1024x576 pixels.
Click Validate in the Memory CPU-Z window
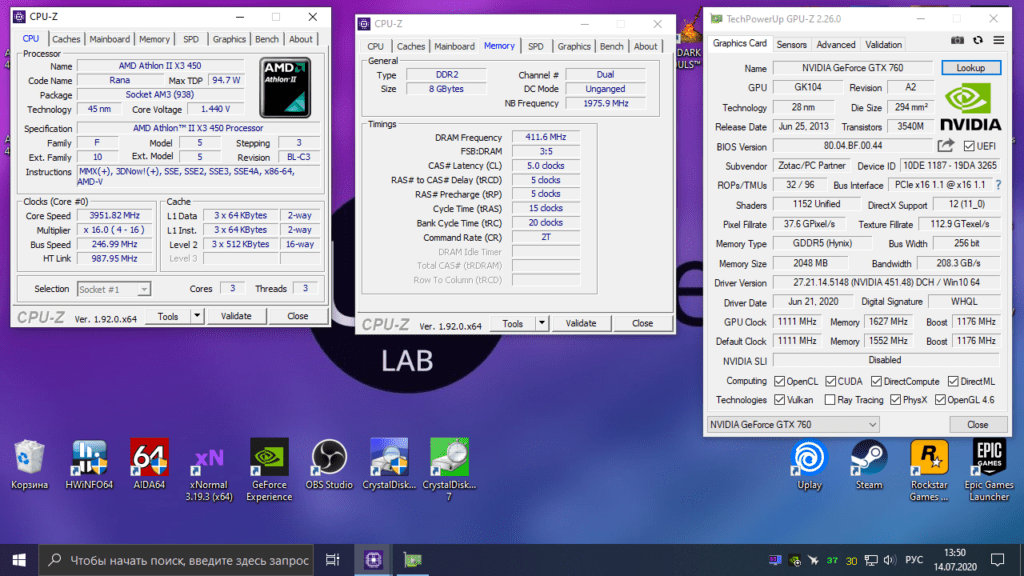pyautogui.click(x=581, y=323)
